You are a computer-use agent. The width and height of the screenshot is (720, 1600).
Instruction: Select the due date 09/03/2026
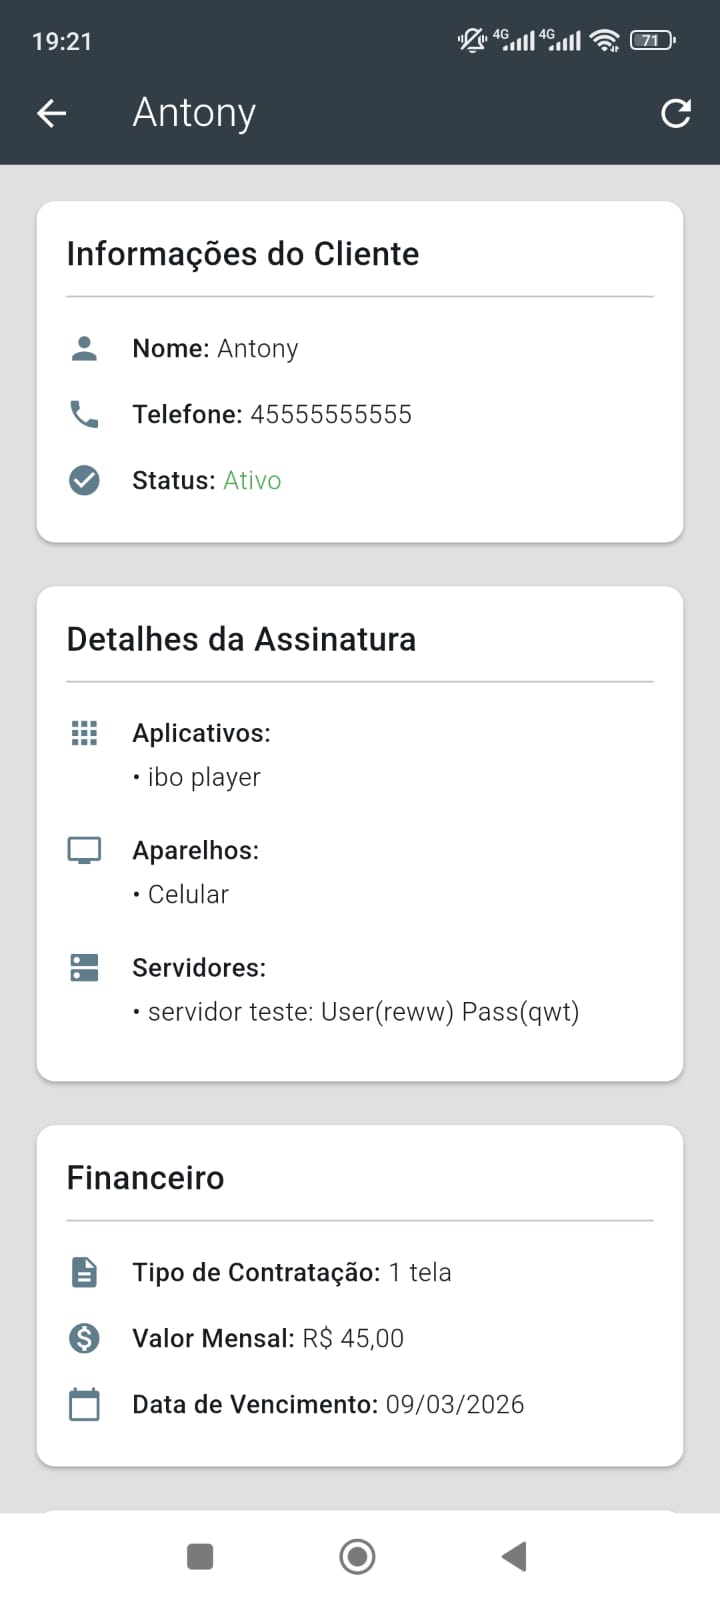pyautogui.click(x=455, y=1404)
